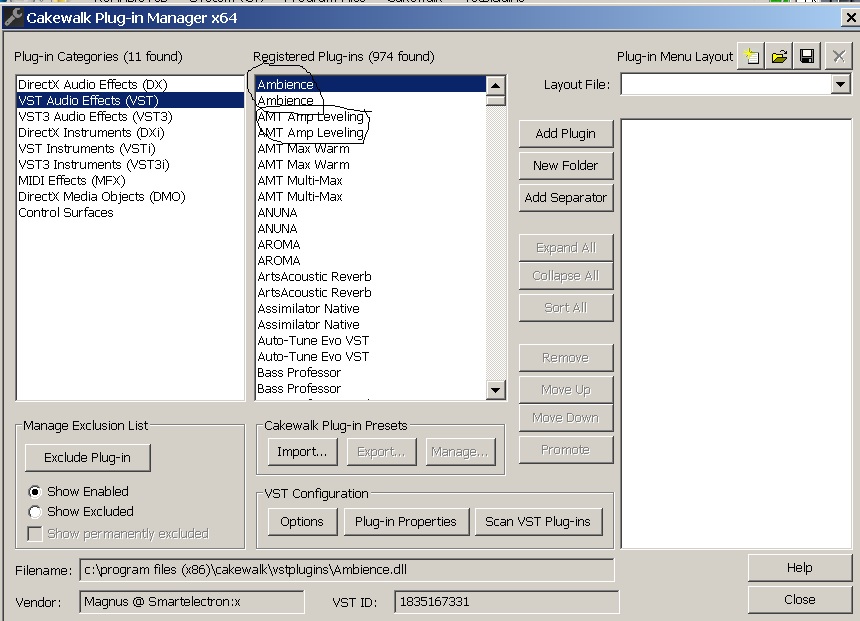The image size is (860, 621).
Task: Toggle Show permanently excluded checkbox
Action: [35, 534]
